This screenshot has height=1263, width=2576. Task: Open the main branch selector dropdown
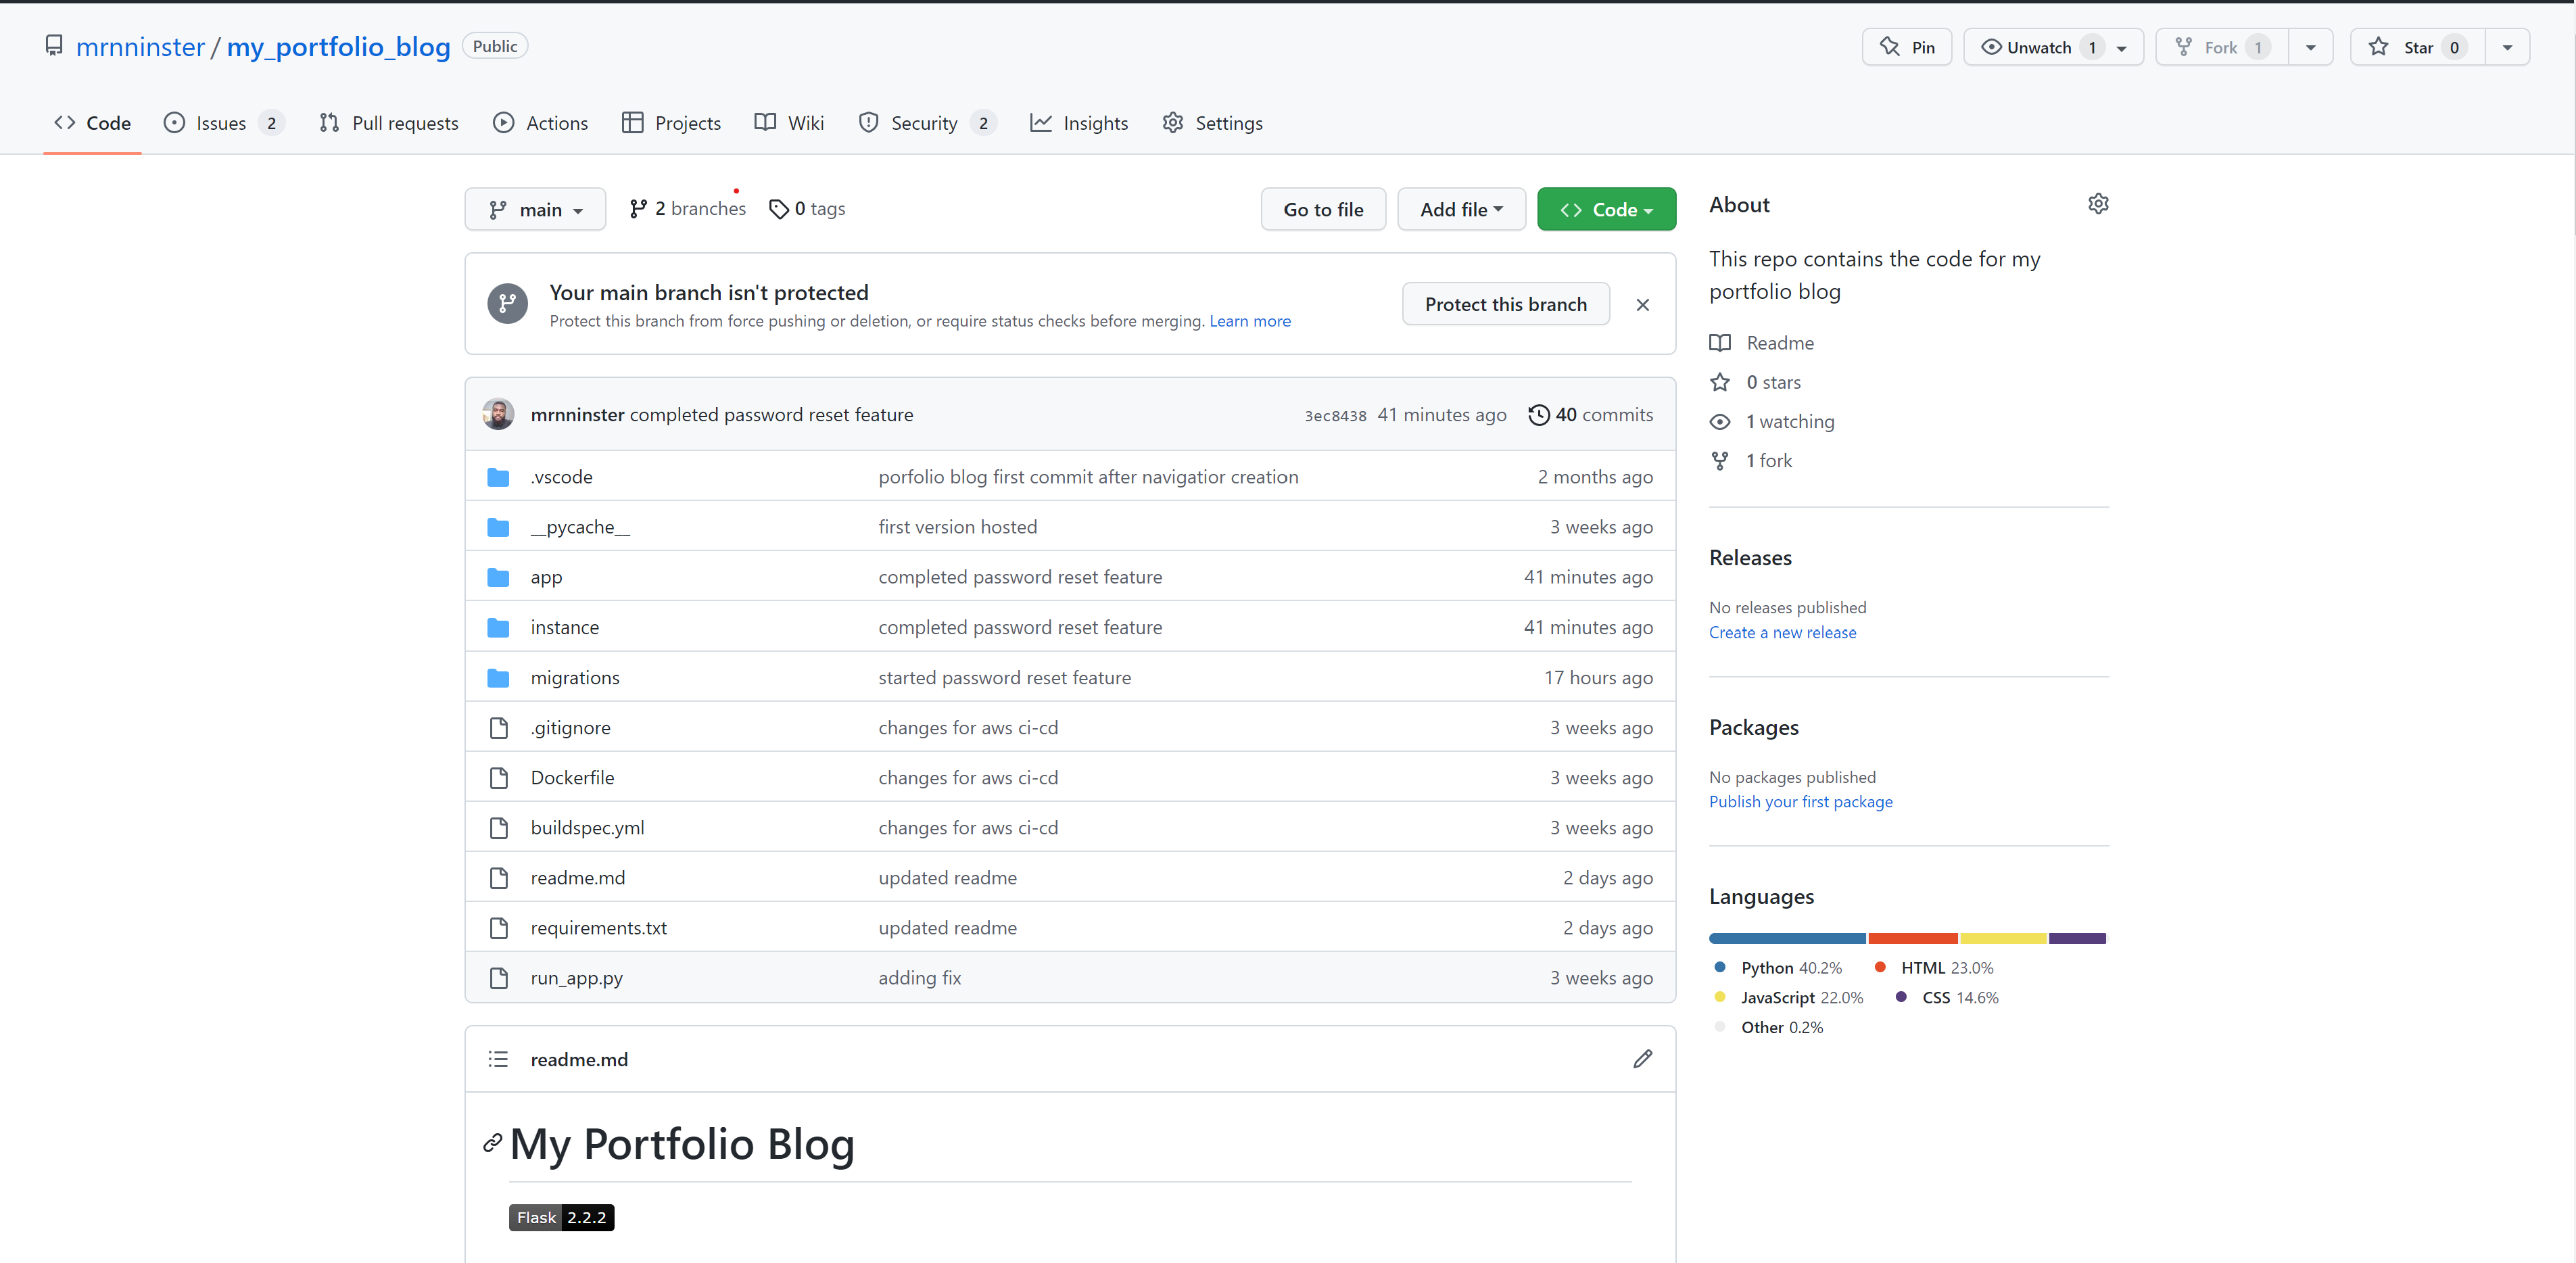pos(535,209)
